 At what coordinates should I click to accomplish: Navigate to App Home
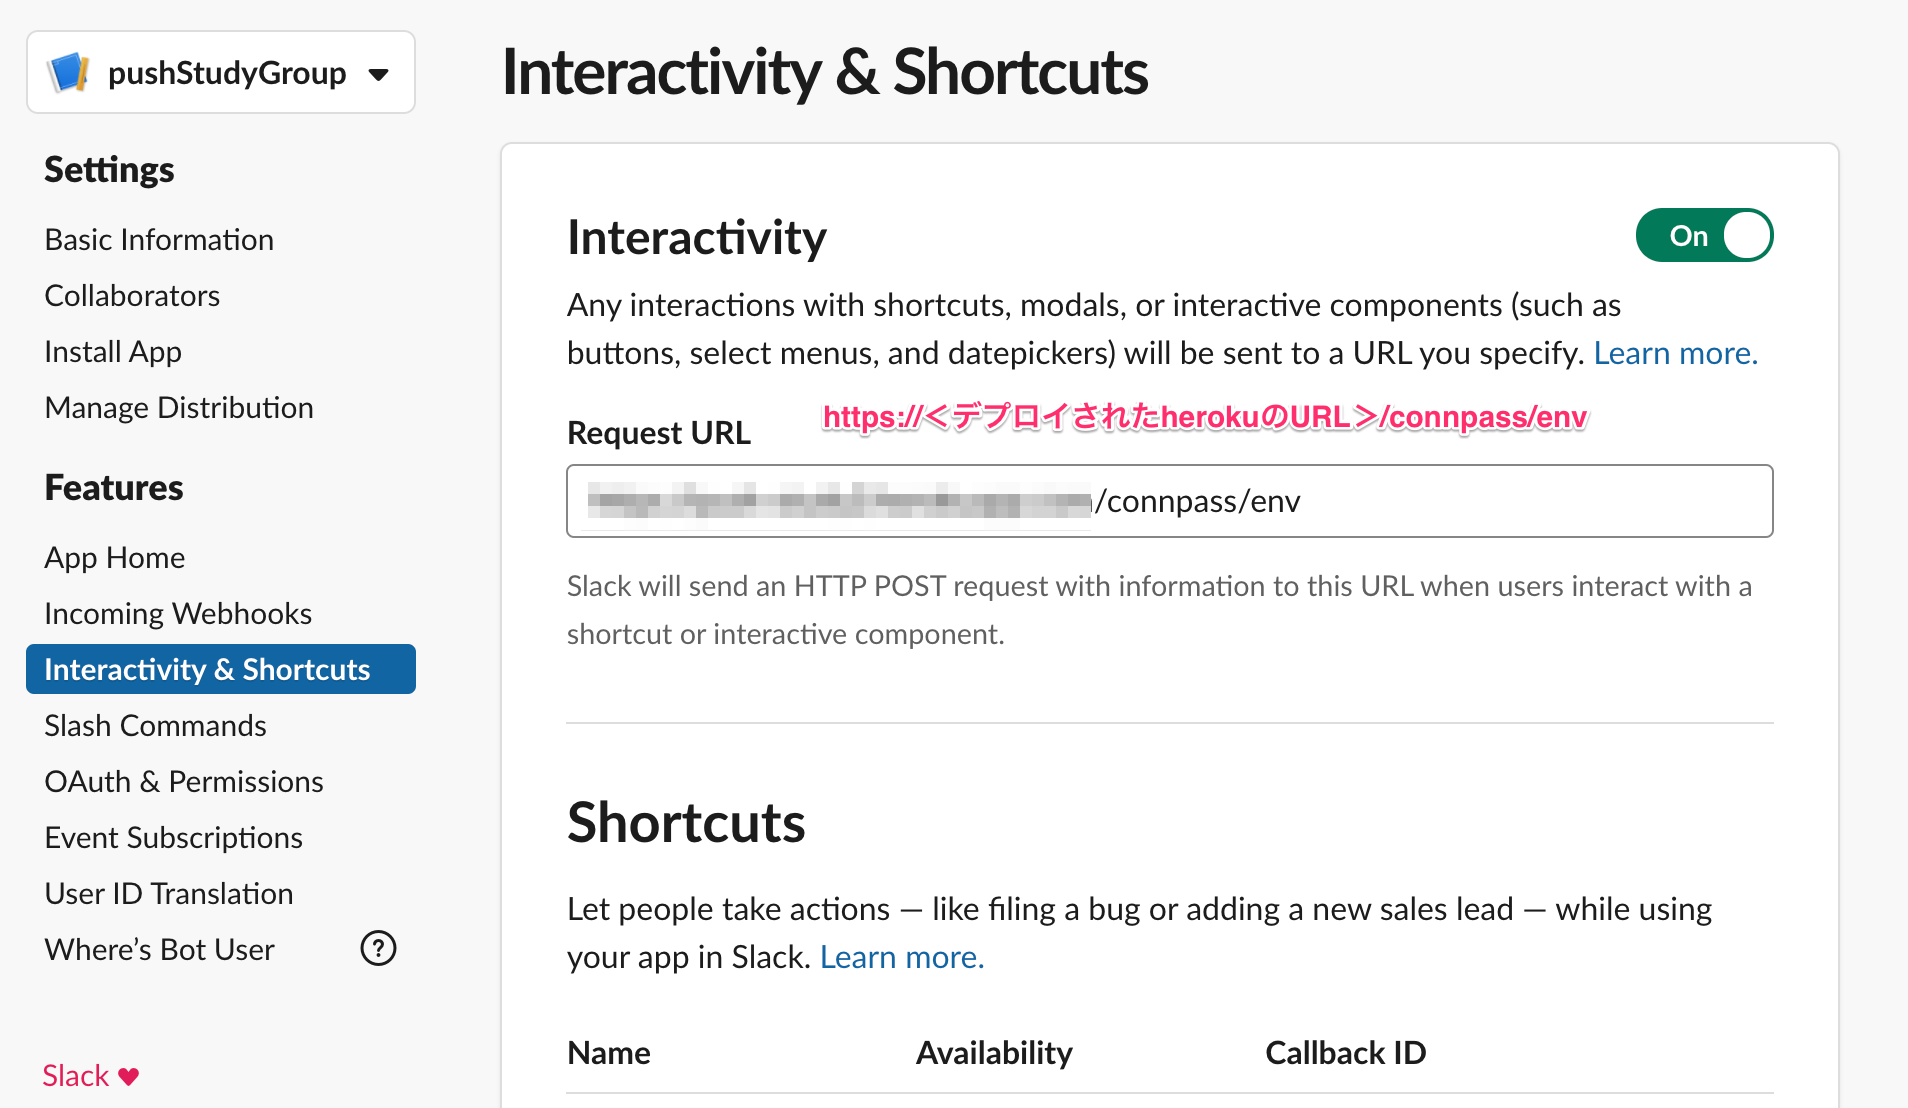tap(115, 558)
